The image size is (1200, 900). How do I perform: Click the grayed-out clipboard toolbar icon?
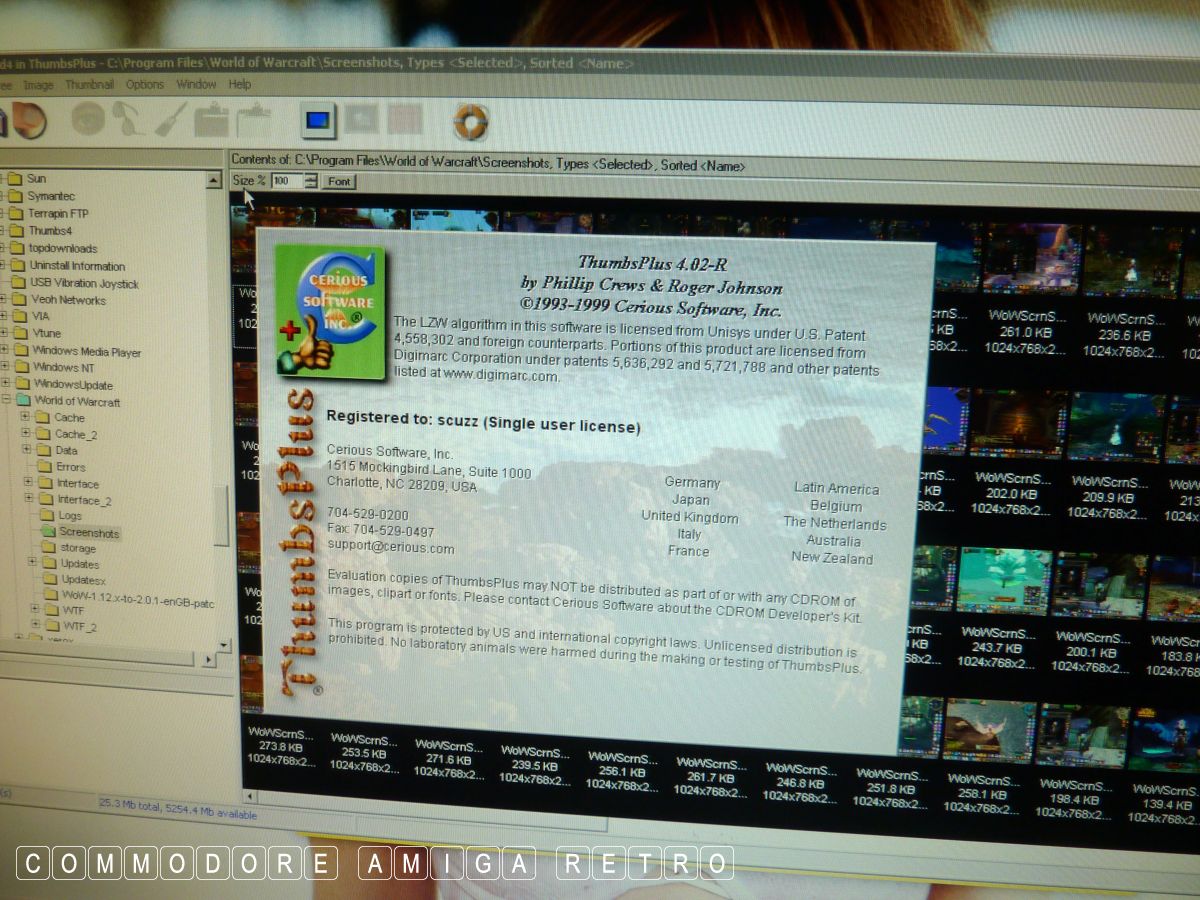point(211,119)
